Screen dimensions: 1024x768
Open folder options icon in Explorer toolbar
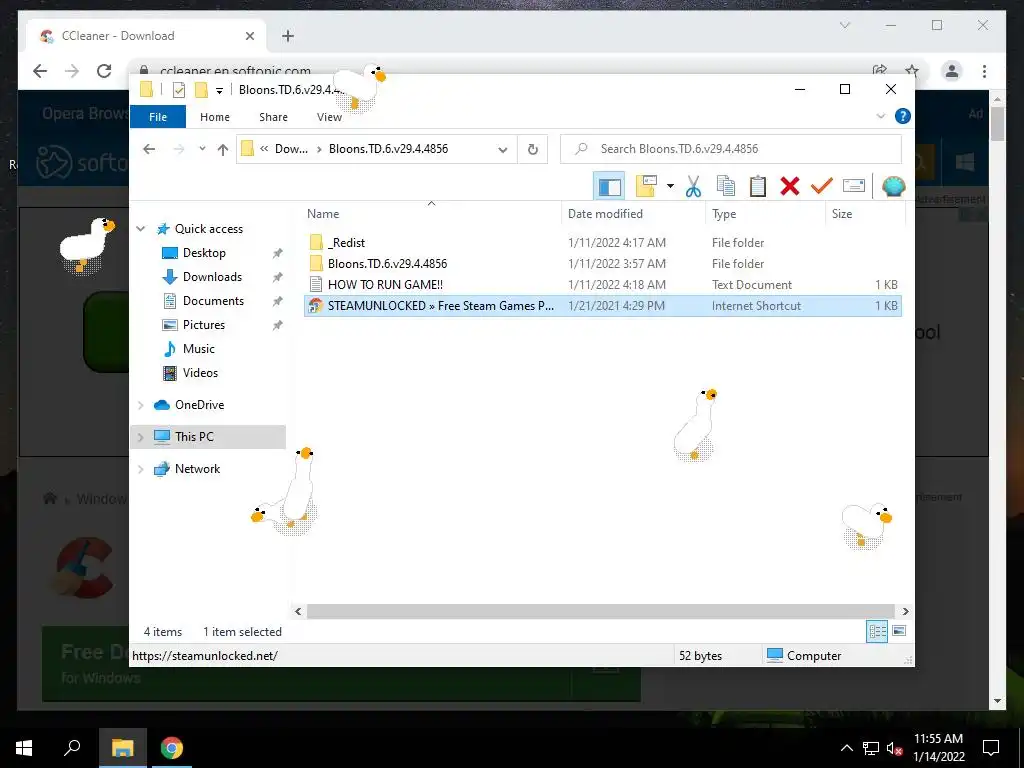coord(647,187)
